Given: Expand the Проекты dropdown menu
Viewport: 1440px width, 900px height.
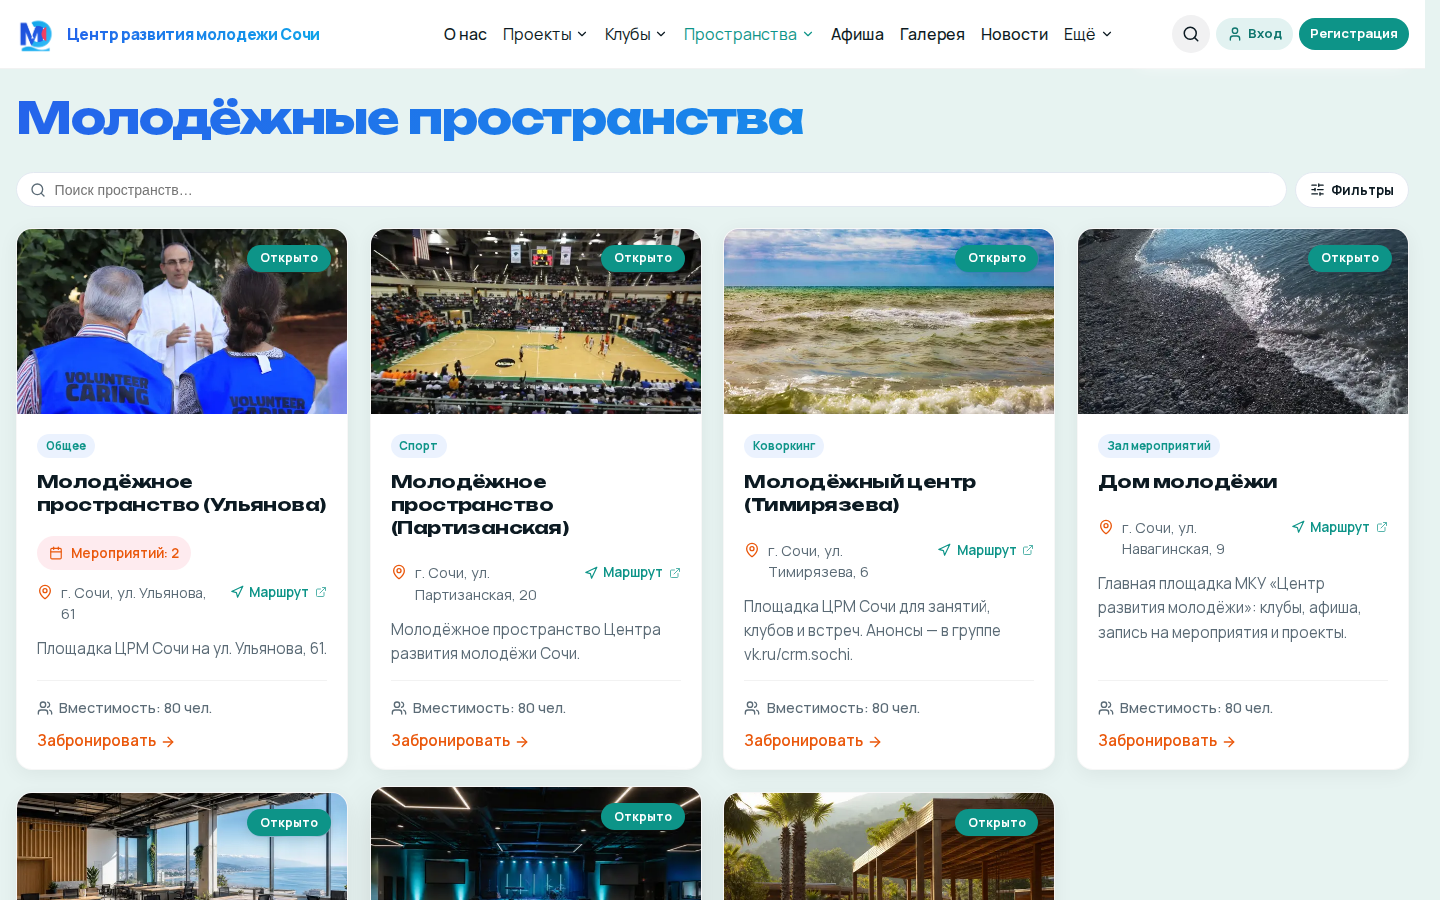Looking at the screenshot, I should pyautogui.click(x=545, y=34).
